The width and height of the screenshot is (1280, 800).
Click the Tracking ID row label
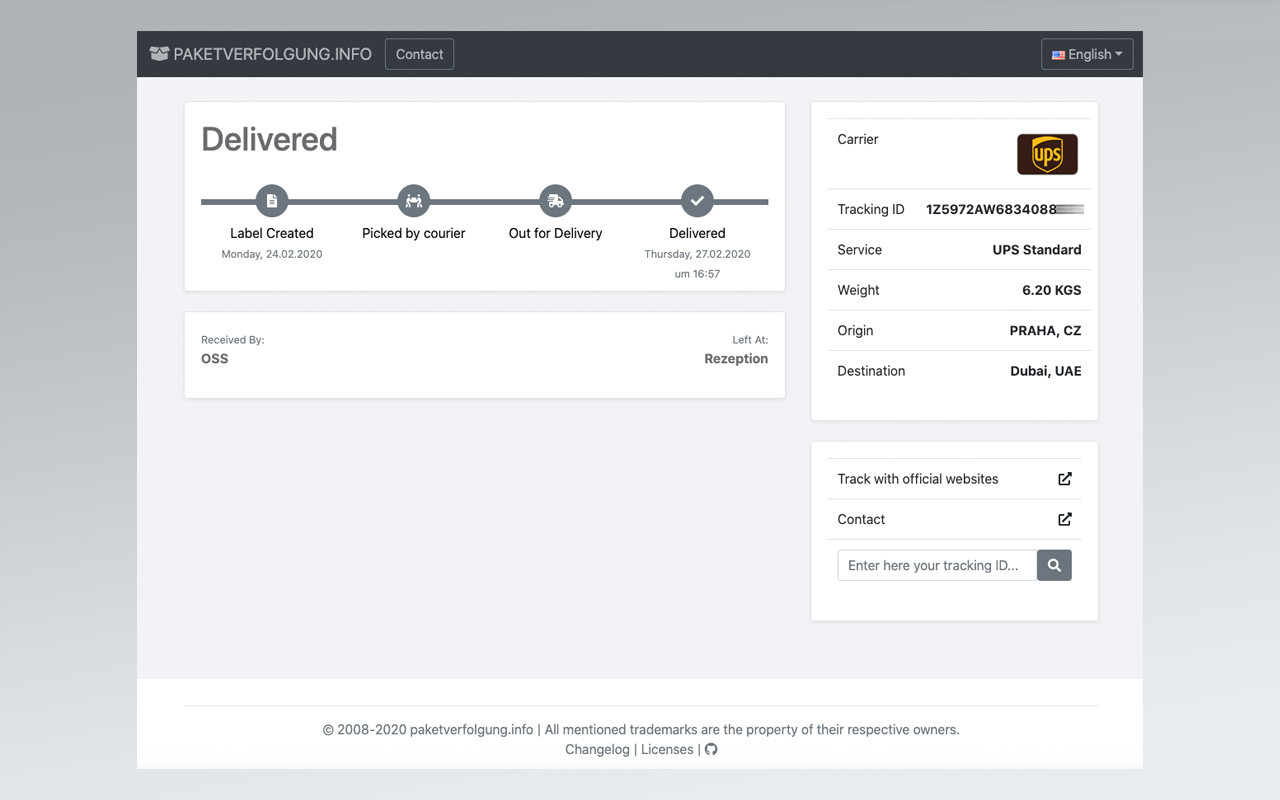(871, 209)
